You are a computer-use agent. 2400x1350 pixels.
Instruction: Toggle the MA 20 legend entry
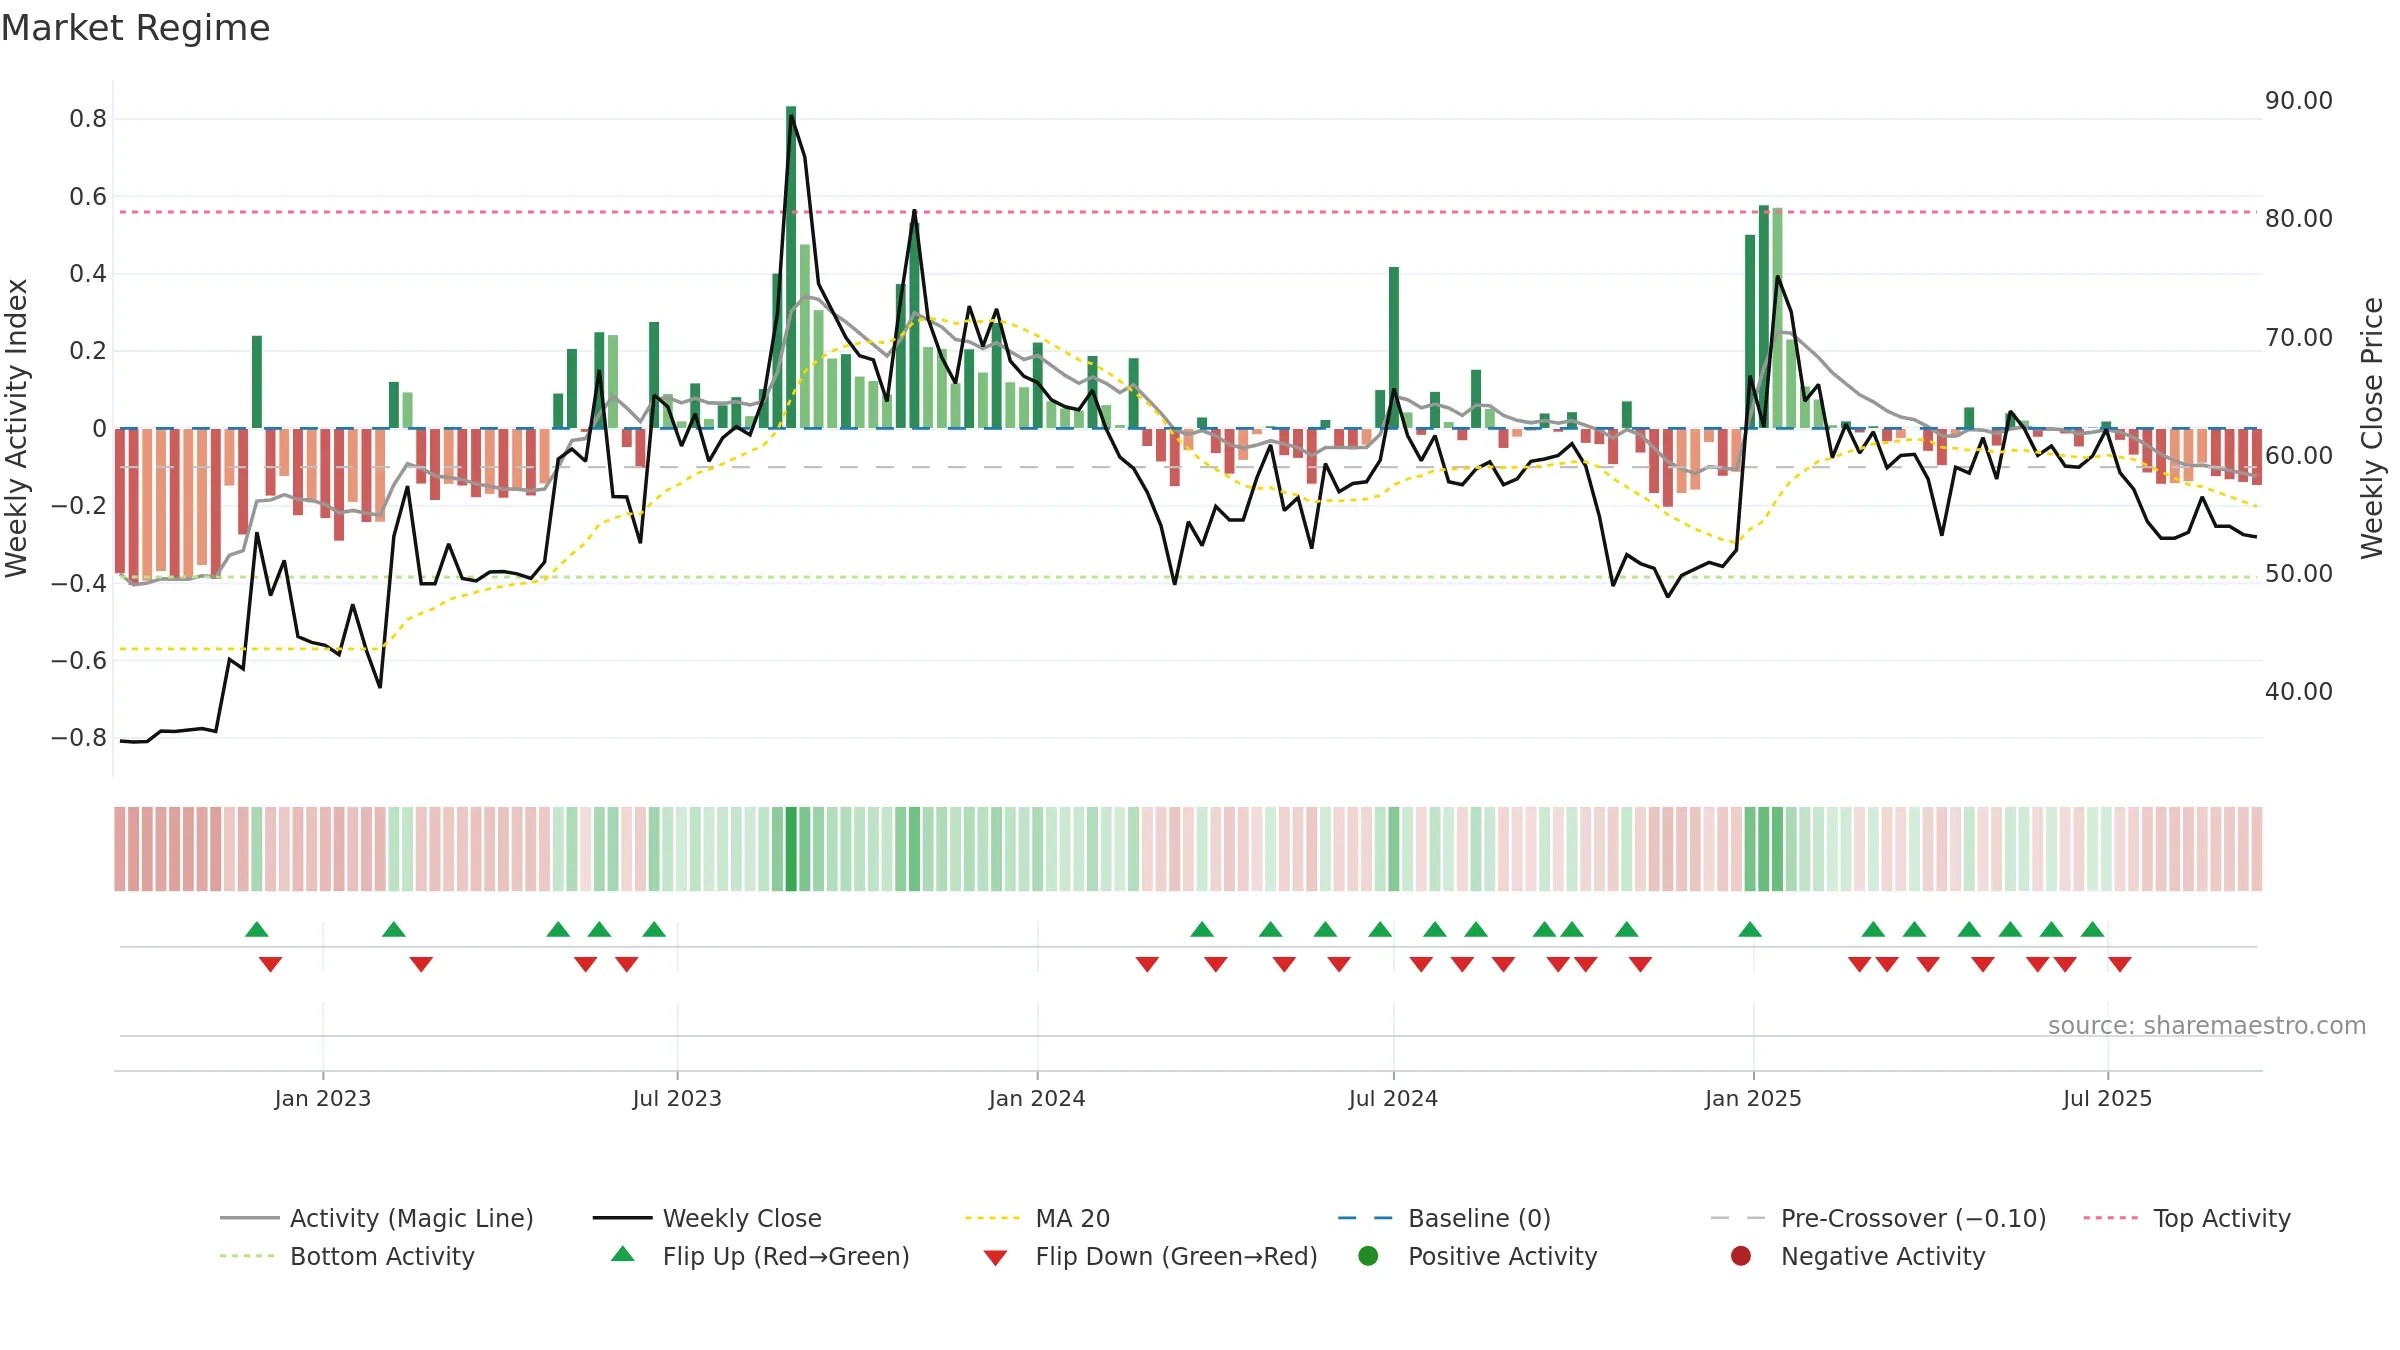point(1037,1218)
